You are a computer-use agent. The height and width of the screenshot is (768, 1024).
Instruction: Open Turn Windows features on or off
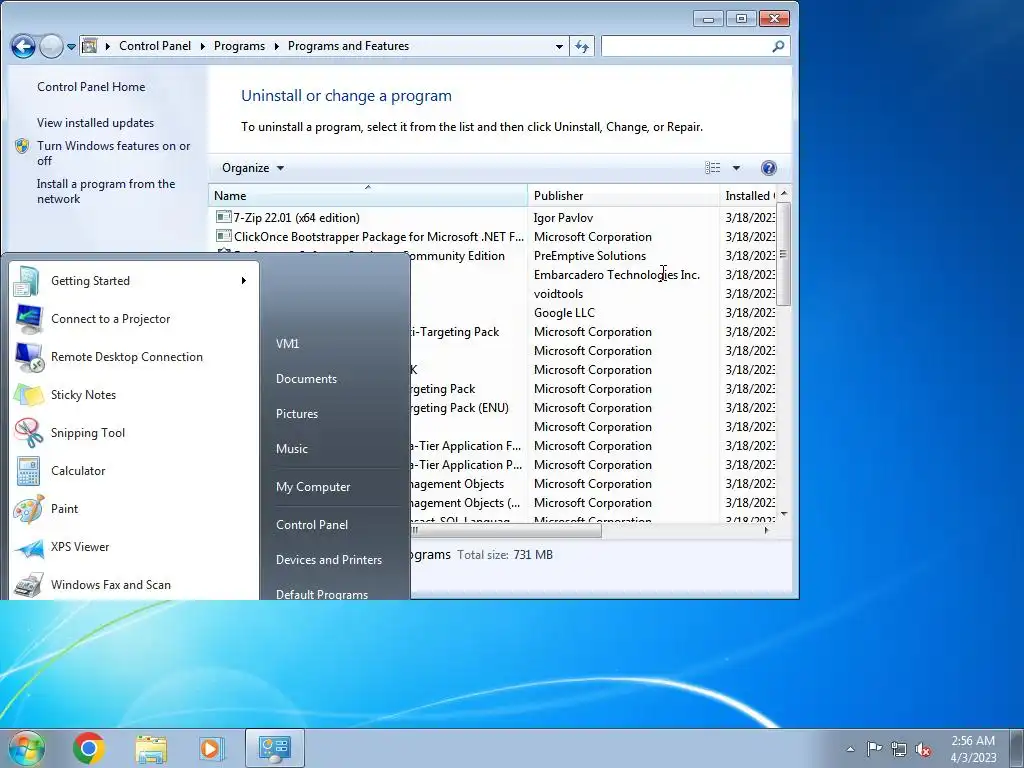(114, 153)
